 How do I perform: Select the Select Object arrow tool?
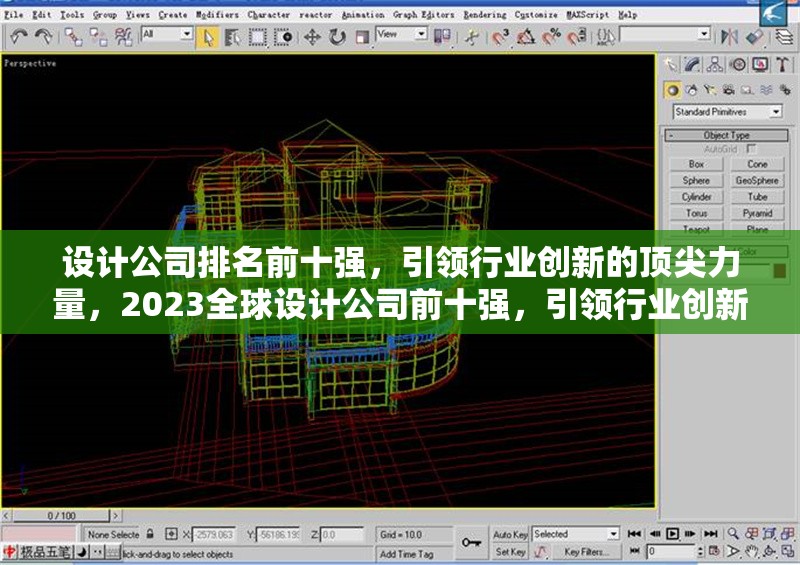(x=209, y=37)
